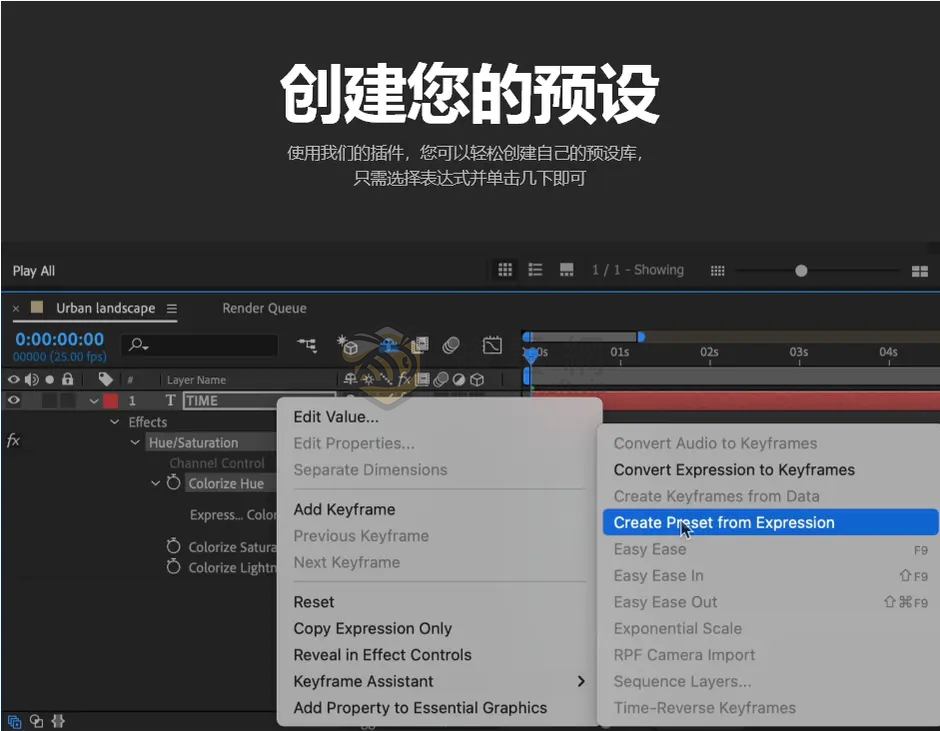Click the Audio speaker column header
The width and height of the screenshot is (940, 731).
(31, 379)
